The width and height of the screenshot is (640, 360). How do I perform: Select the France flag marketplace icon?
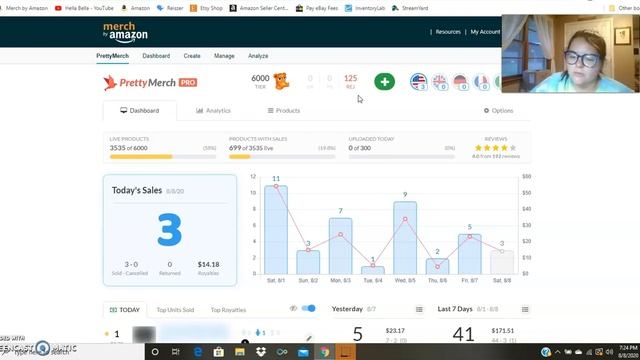pyautogui.click(x=482, y=82)
